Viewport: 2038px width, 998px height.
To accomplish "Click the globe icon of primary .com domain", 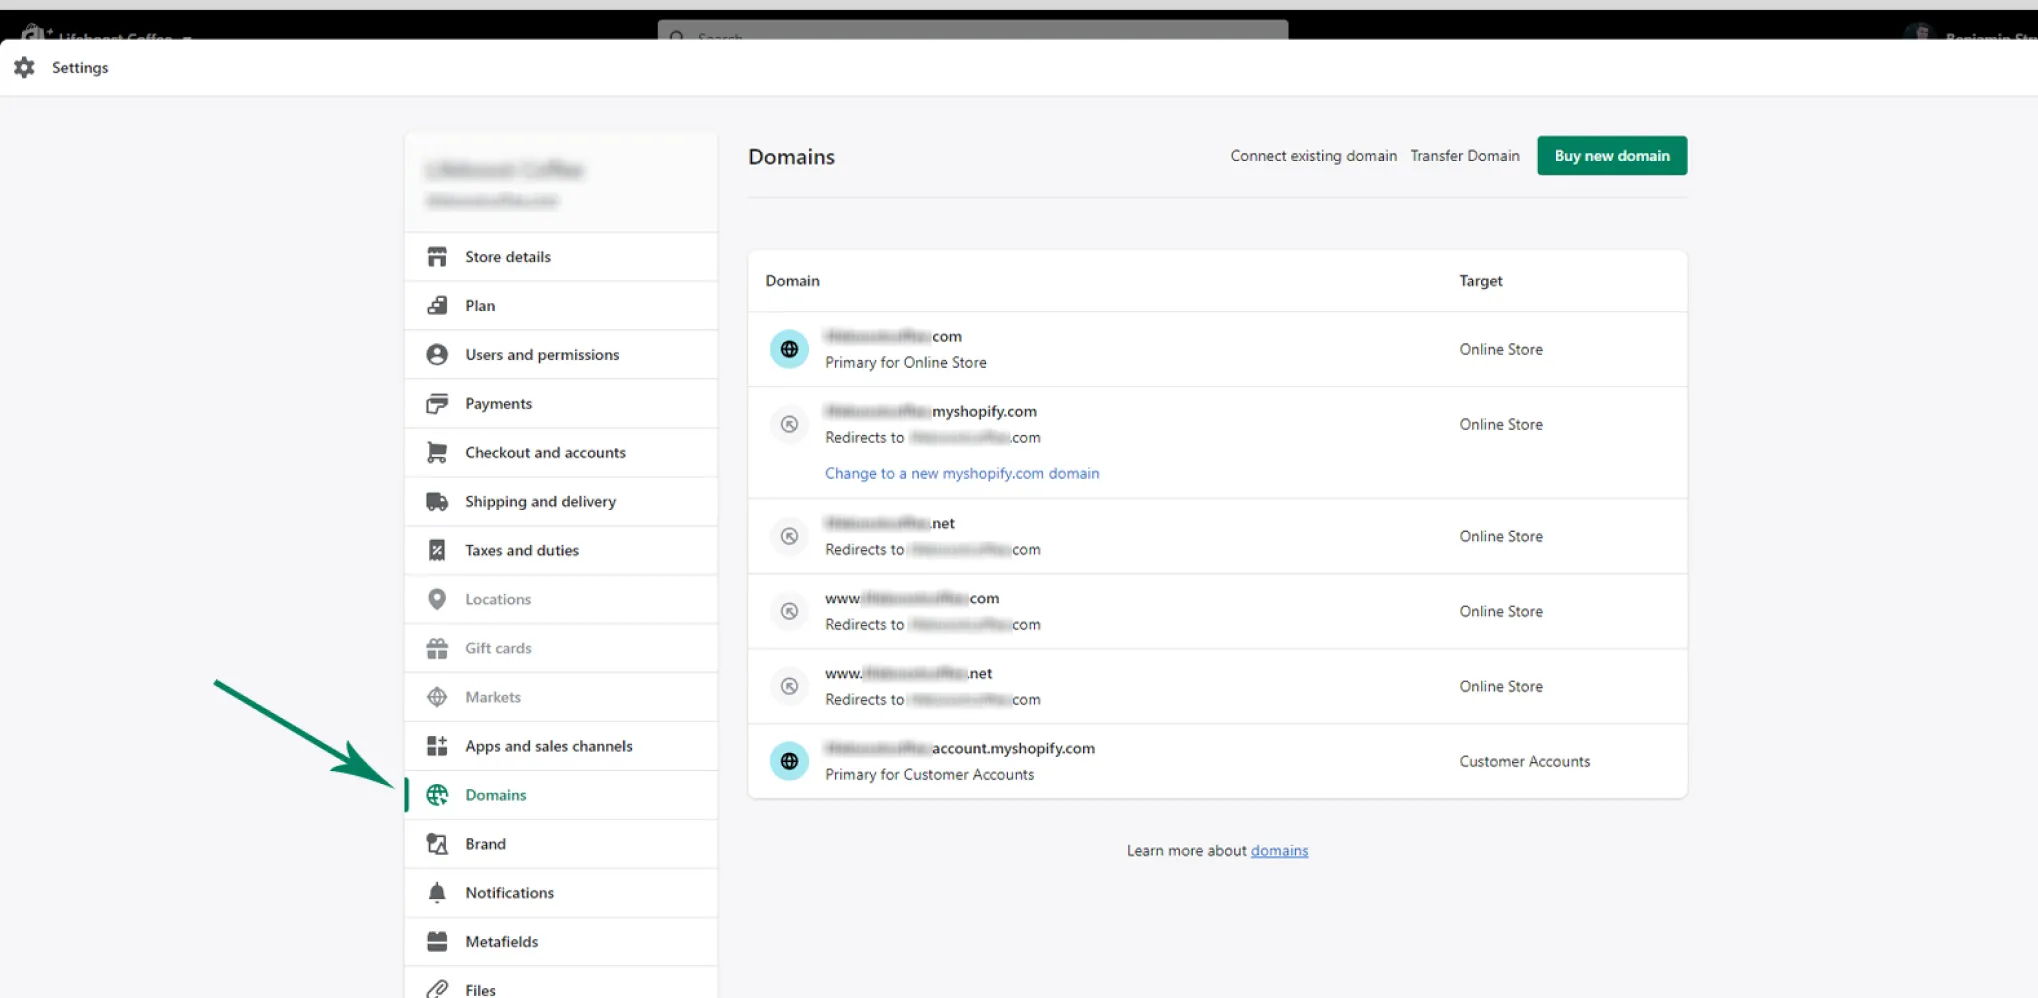I will pyautogui.click(x=789, y=349).
